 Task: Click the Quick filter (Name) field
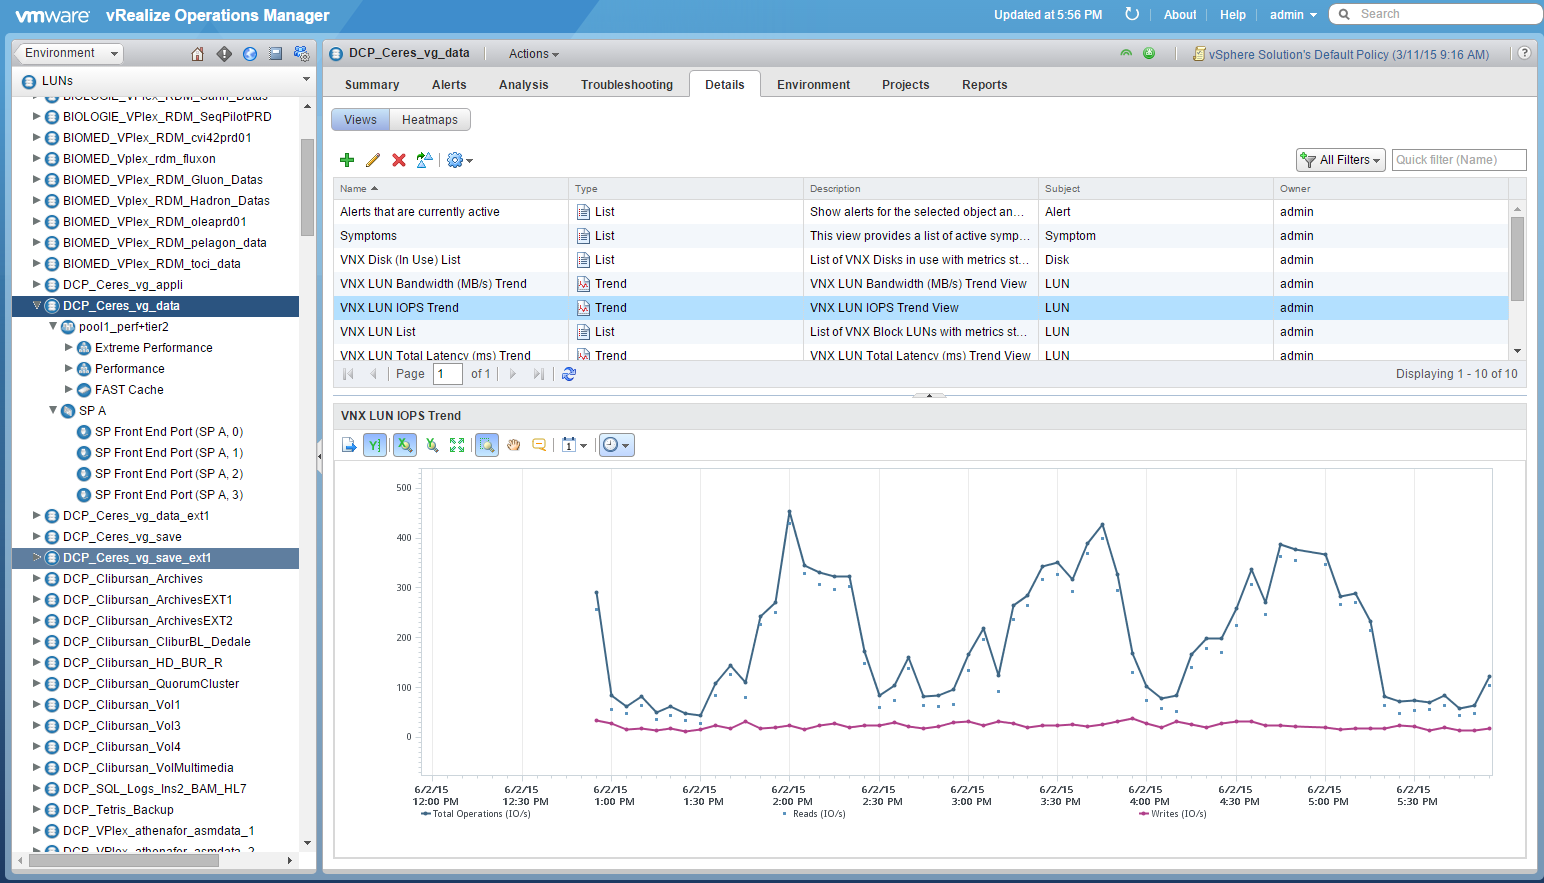pos(1458,160)
